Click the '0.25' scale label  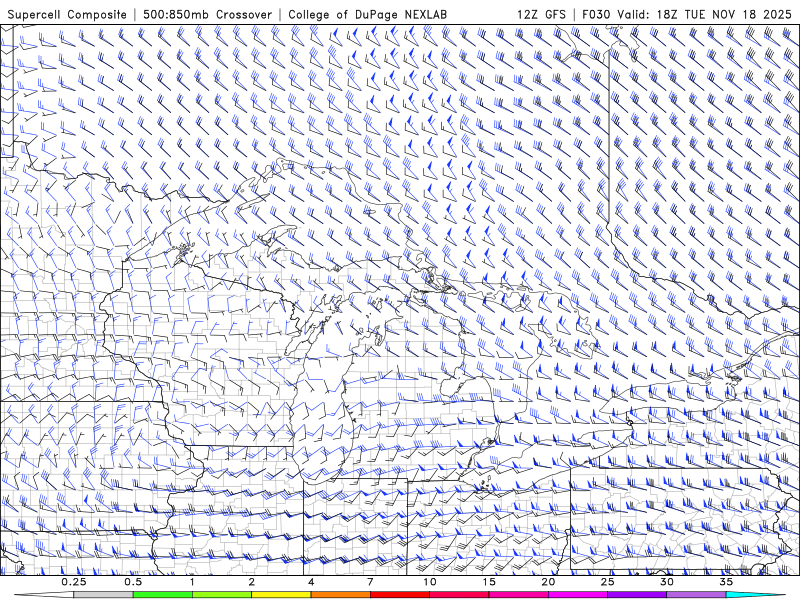74,582
